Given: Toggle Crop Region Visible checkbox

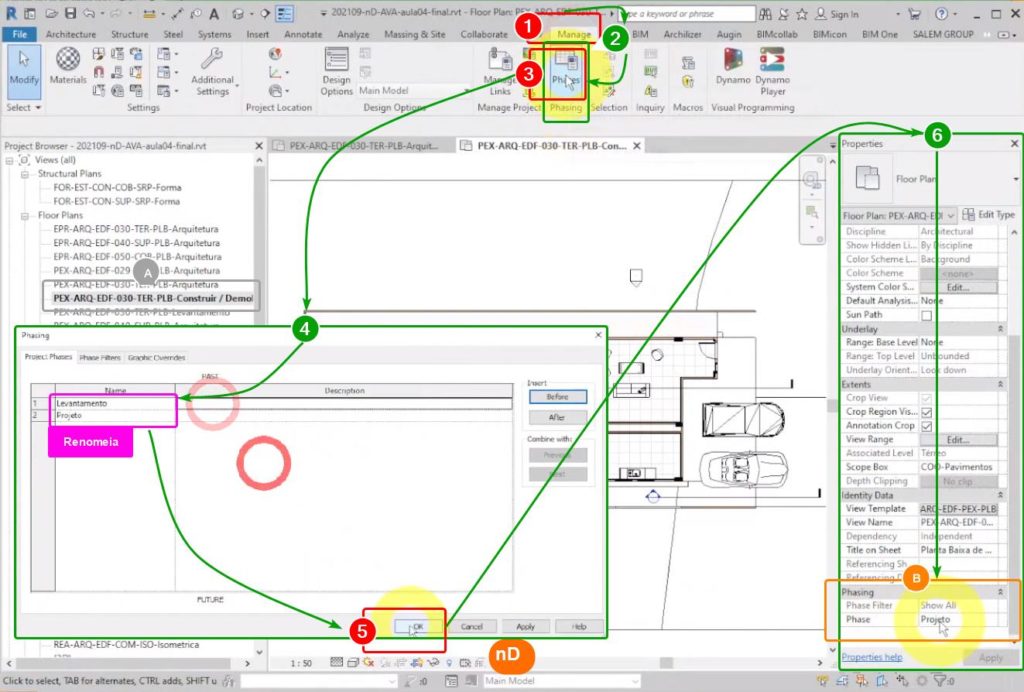Looking at the screenshot, I should pos(926,412).
